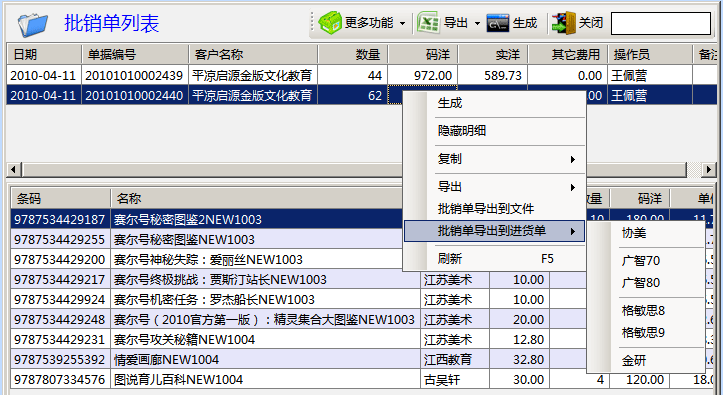Open the 更多功能 dropdown arrow
The image size is (723, 395).
pos(403,24)
